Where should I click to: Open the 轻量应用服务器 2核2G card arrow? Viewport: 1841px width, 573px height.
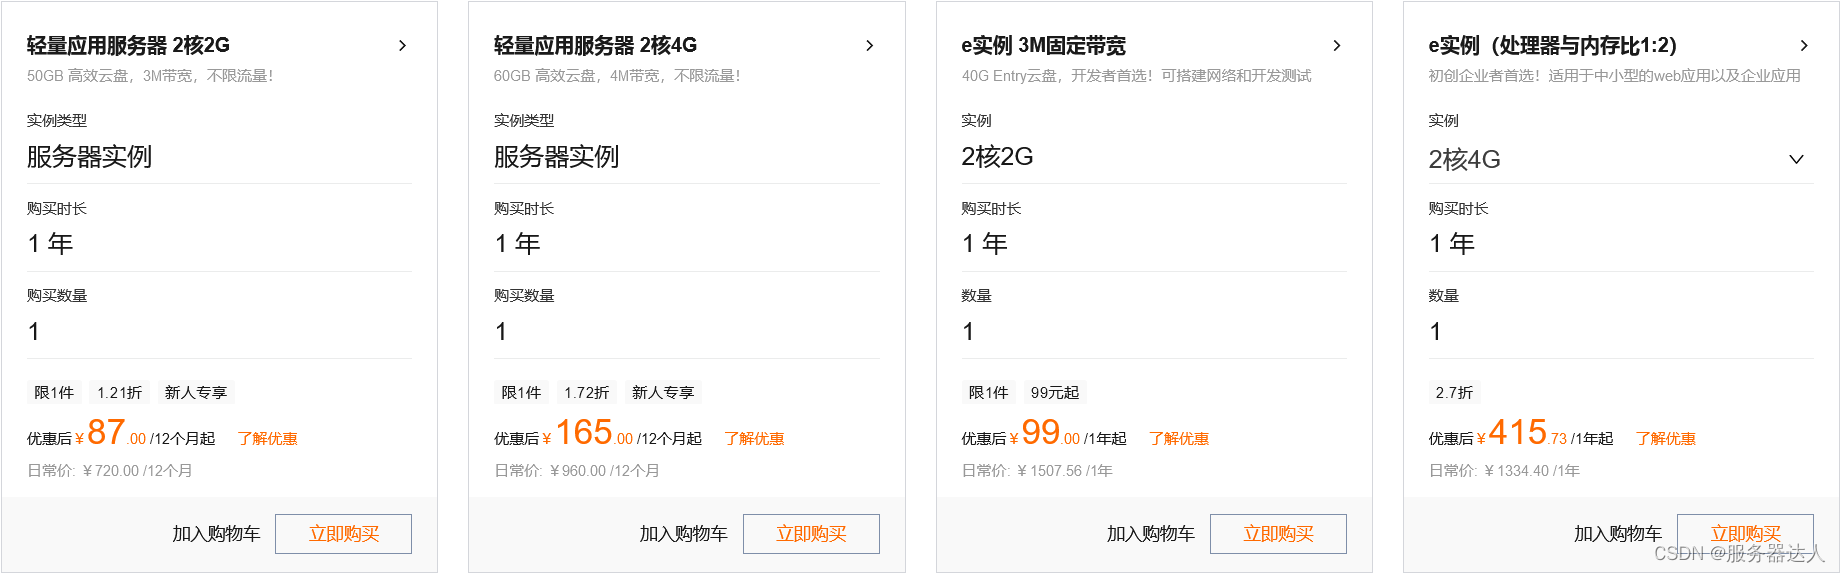pos(402,46)
